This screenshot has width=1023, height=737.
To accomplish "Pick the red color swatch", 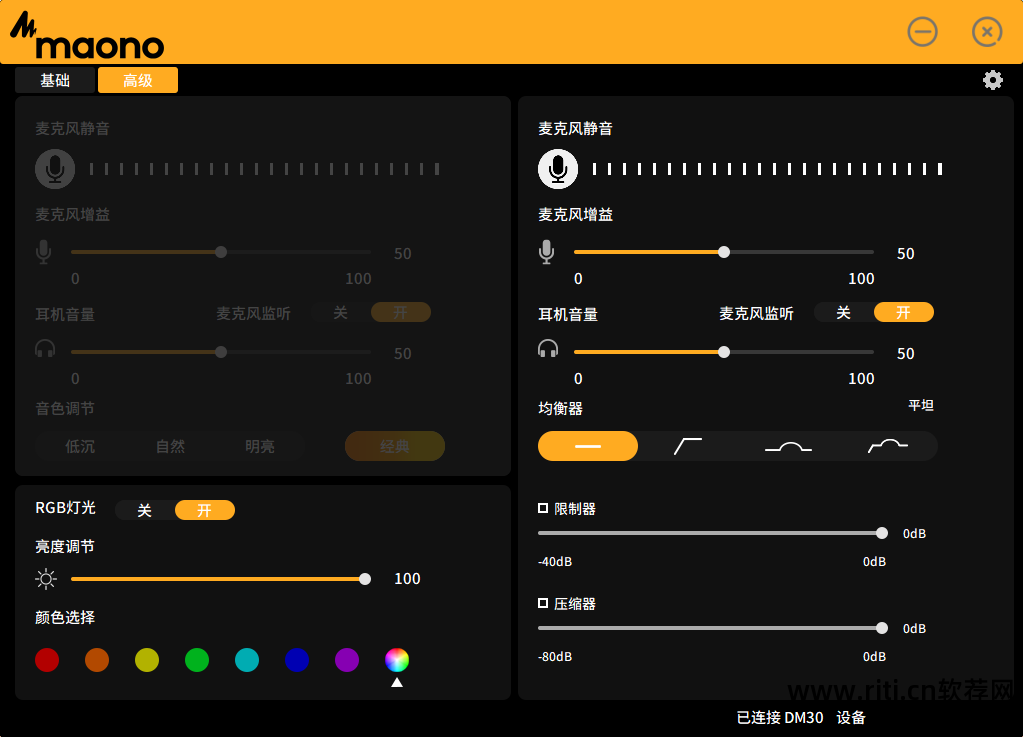I will point(47,660).
